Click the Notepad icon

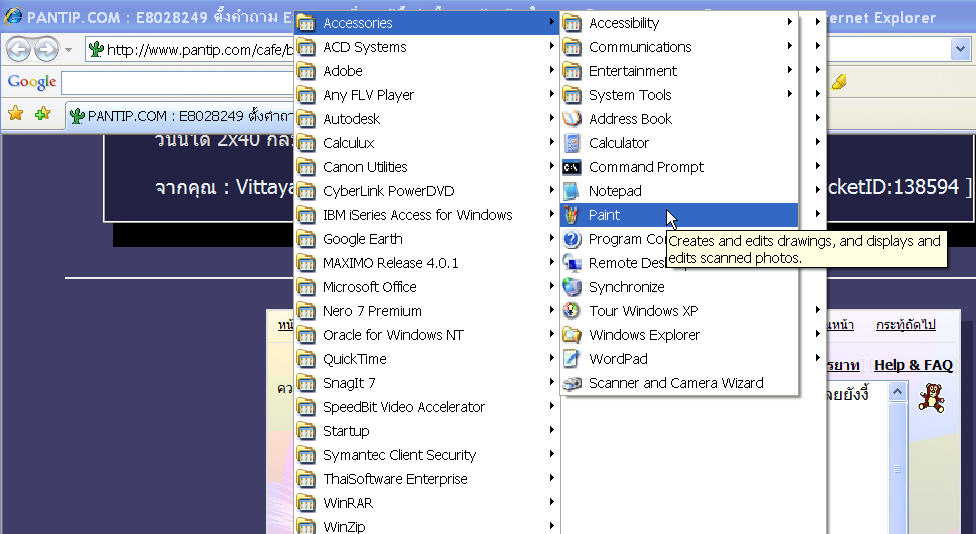[x=571, y=191]
